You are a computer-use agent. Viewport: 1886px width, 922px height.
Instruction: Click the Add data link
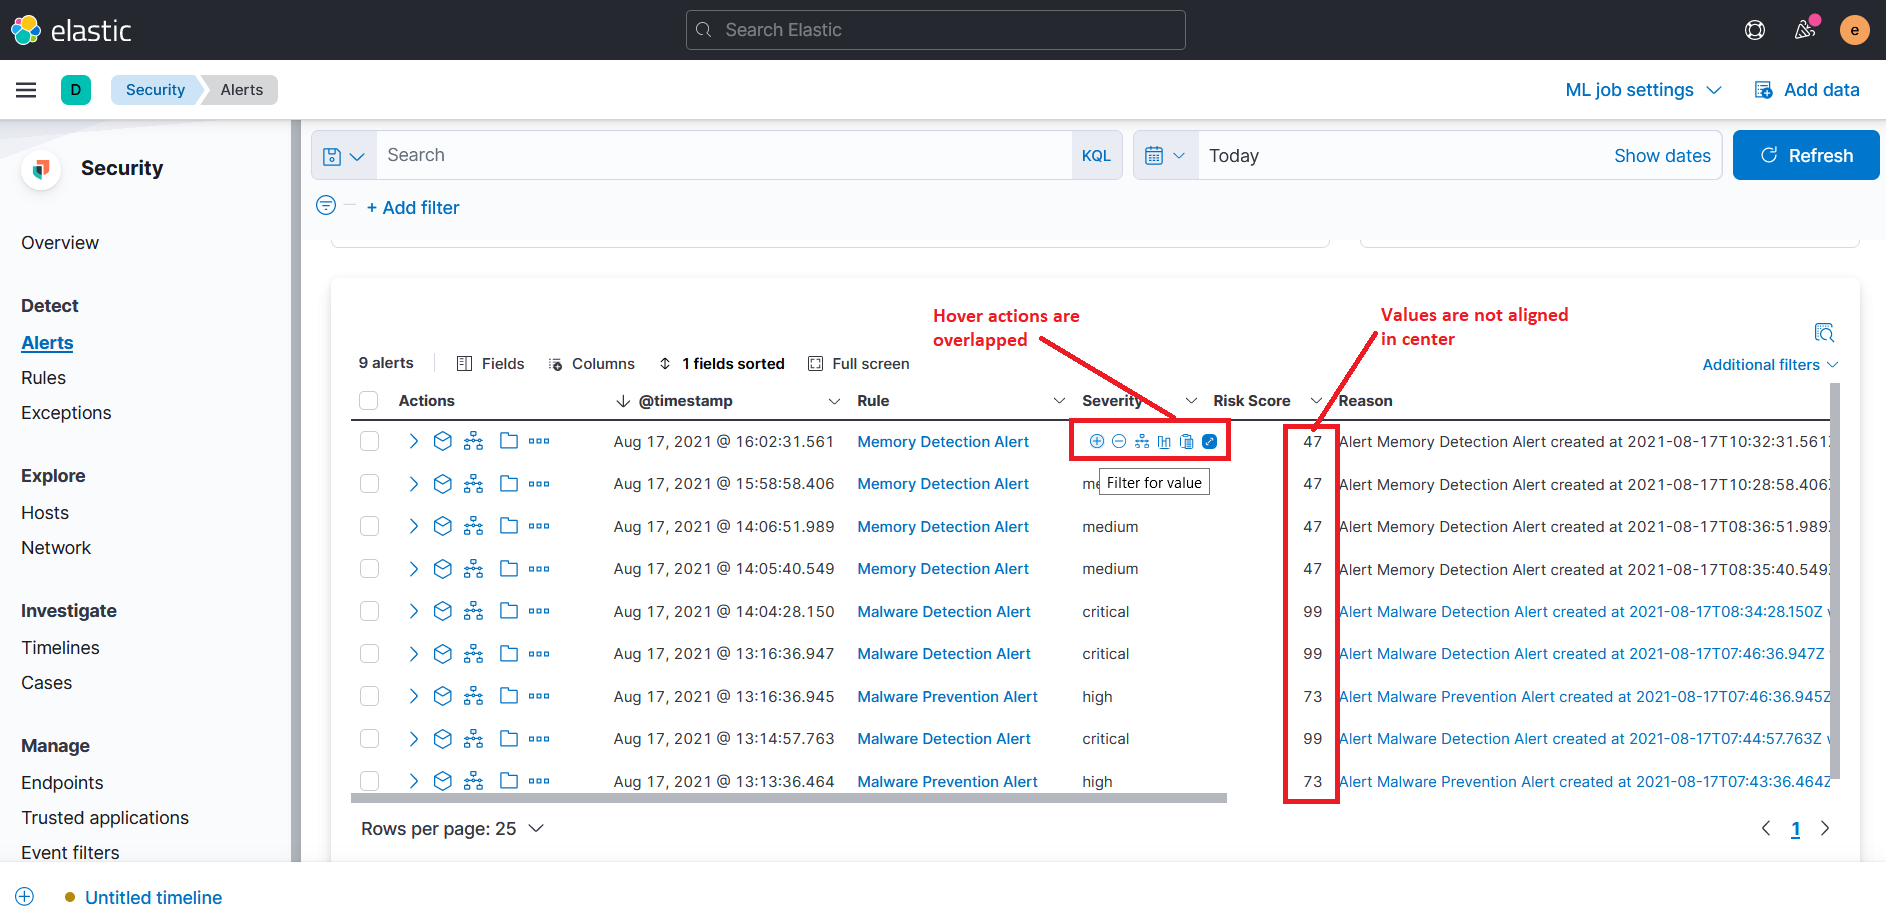(x=1807, y=90)
